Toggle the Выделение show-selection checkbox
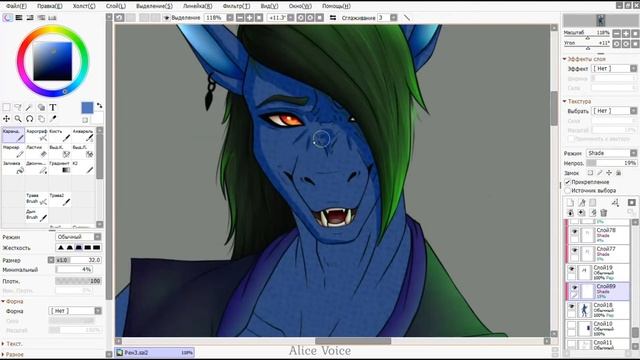 [x=167, y=18]
